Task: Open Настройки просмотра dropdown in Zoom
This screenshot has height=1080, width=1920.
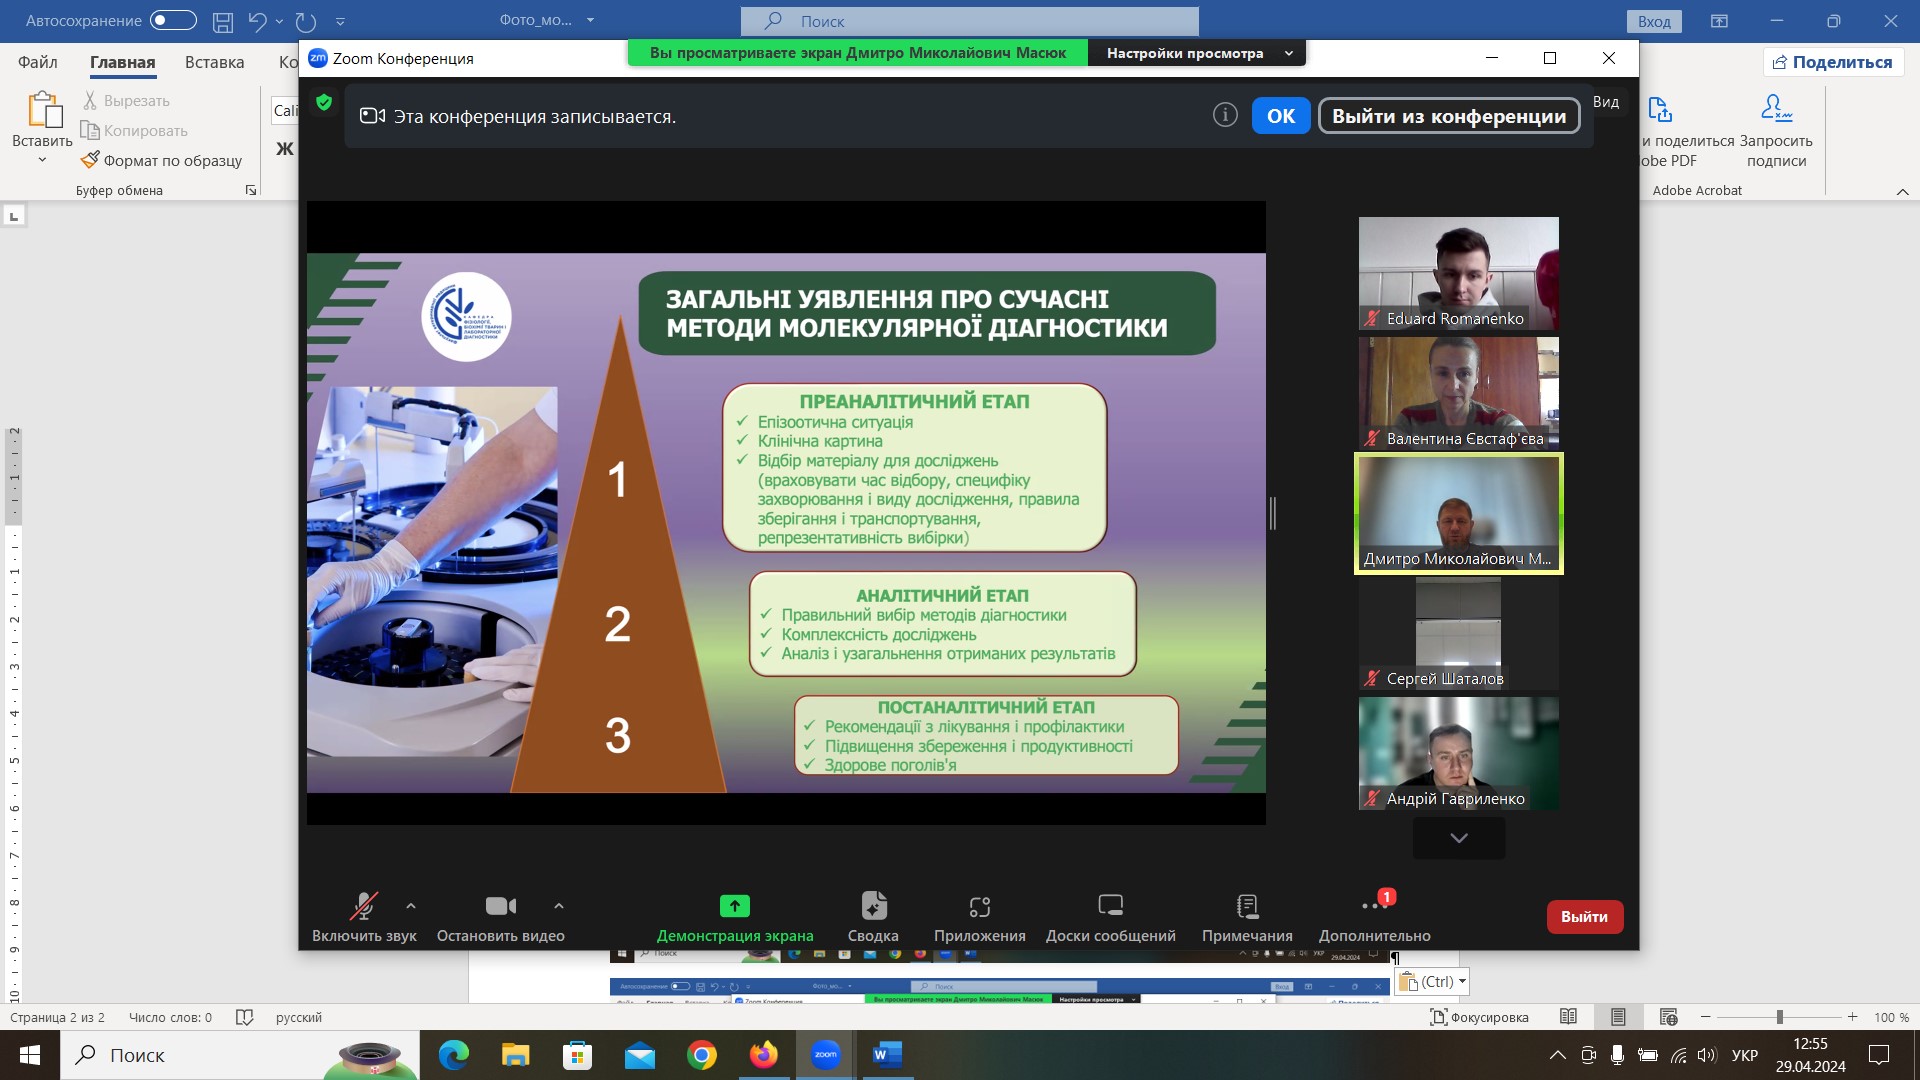Action: [x=1197, y=53]
